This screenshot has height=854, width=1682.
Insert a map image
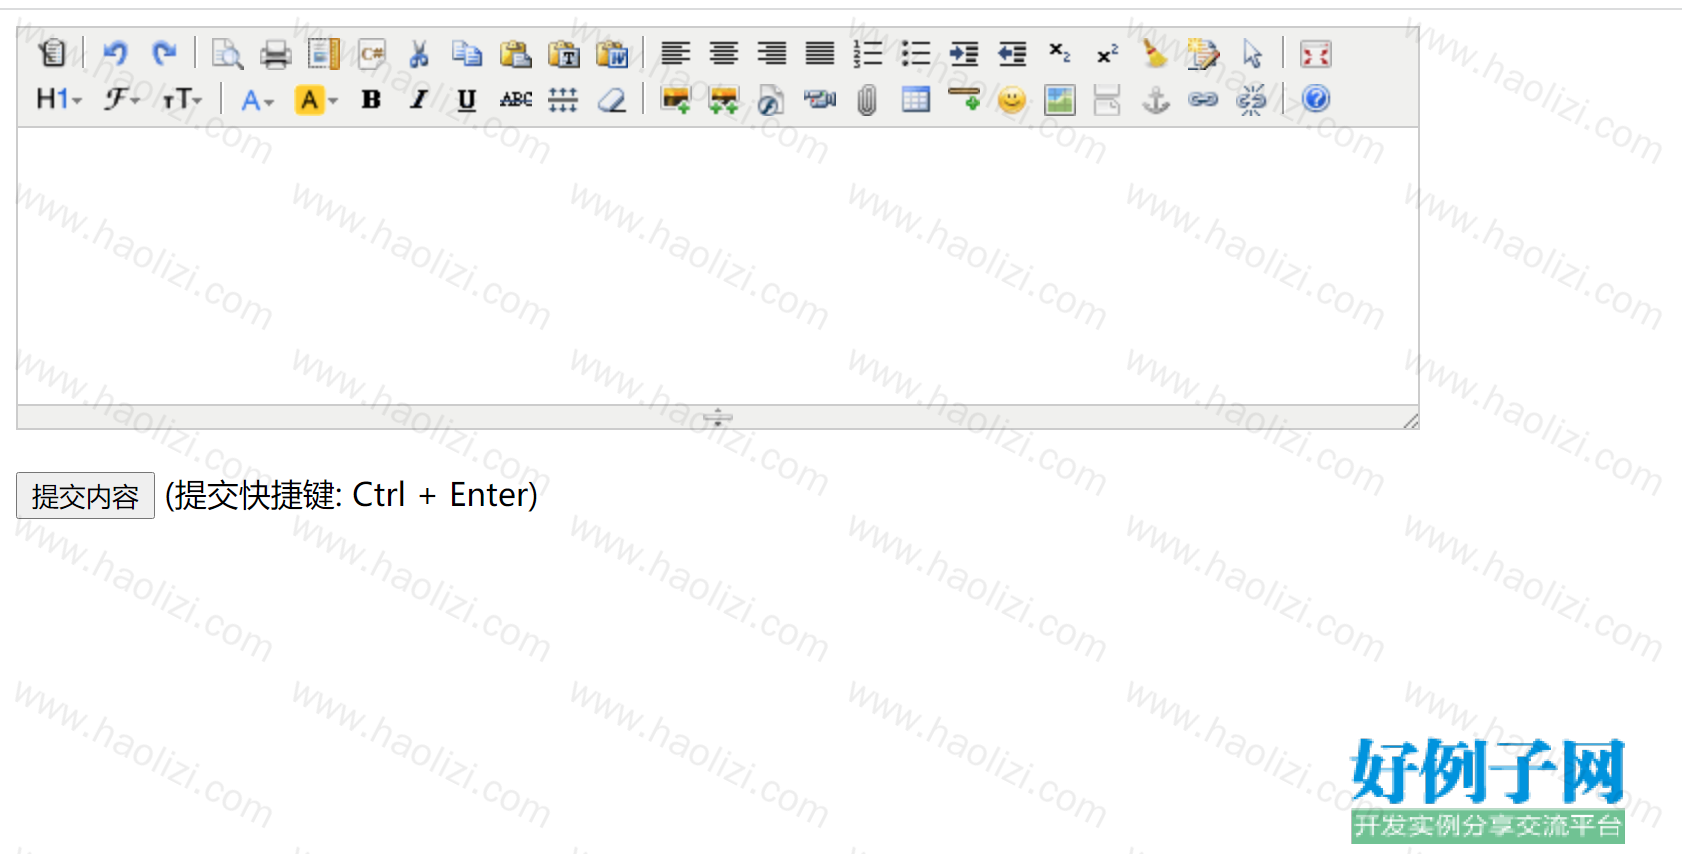coord(1060,99)
